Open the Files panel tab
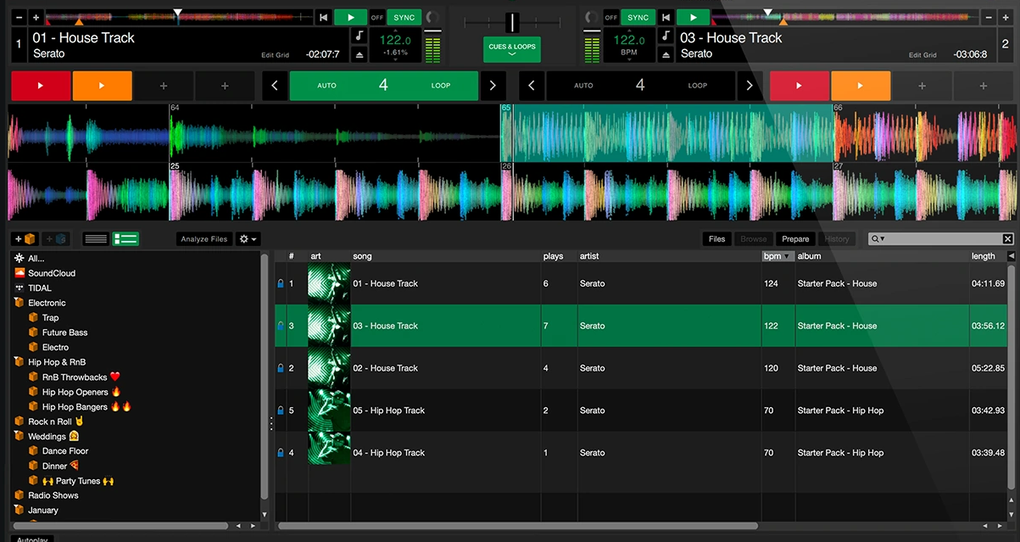 (717, 239)
